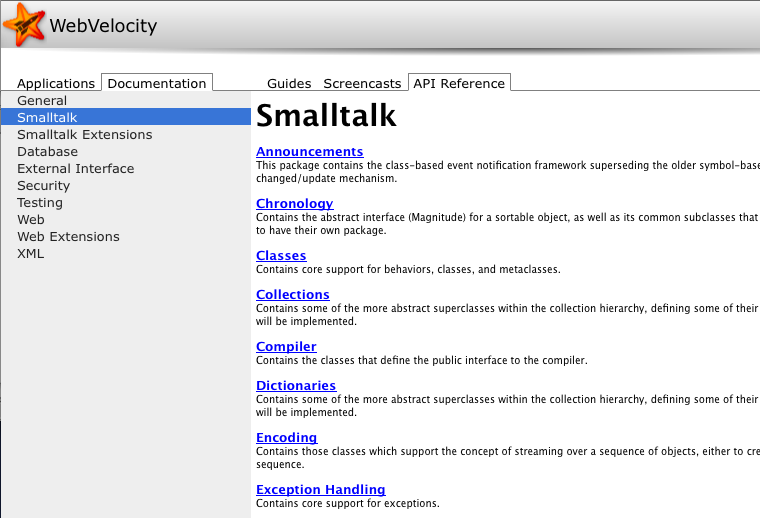Open the Security category
The height and width of the screenshot is (518, 760).
(x=126, y=185)
